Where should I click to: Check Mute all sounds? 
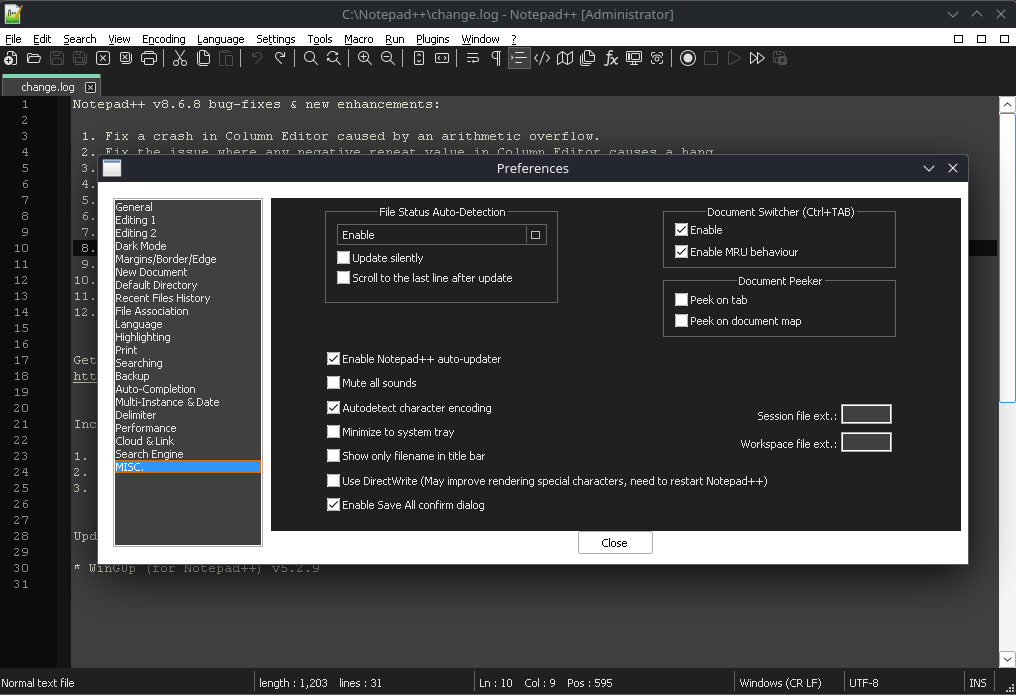pyautogui.click(x=333, y=383)
